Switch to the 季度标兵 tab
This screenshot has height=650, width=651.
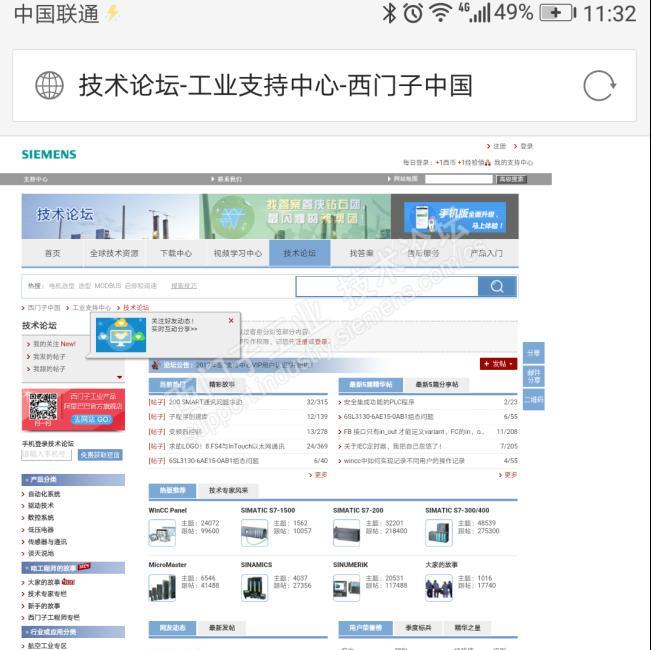(418, 628)
